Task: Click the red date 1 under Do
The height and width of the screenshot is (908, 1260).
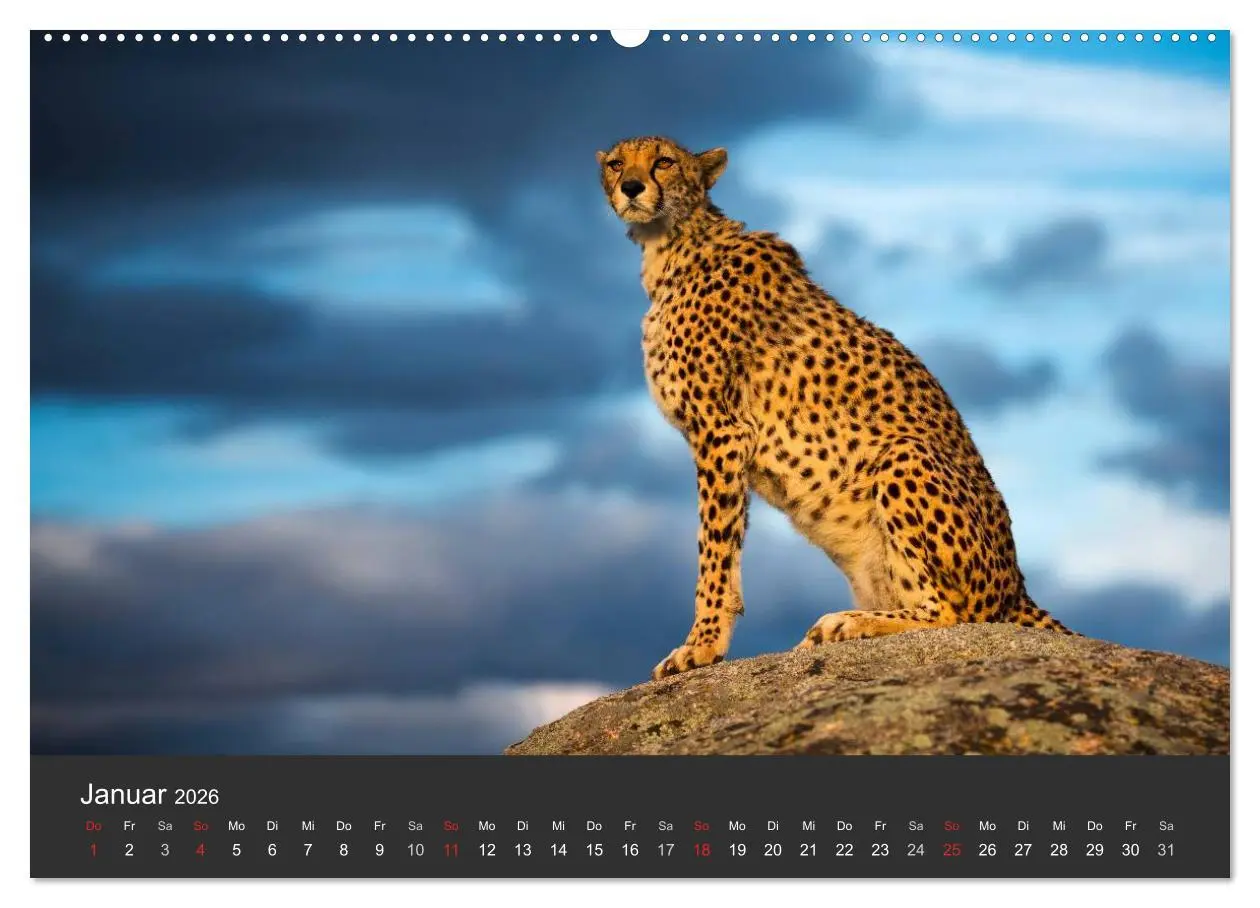Action: [x=95, y=849]
